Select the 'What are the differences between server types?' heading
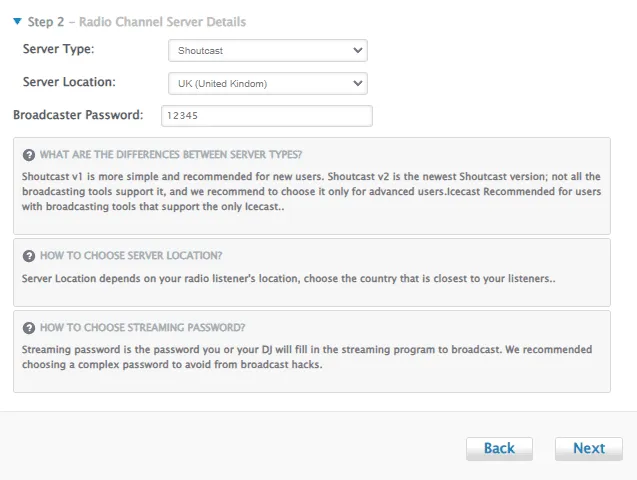637x480 pixels. point(171,155)
